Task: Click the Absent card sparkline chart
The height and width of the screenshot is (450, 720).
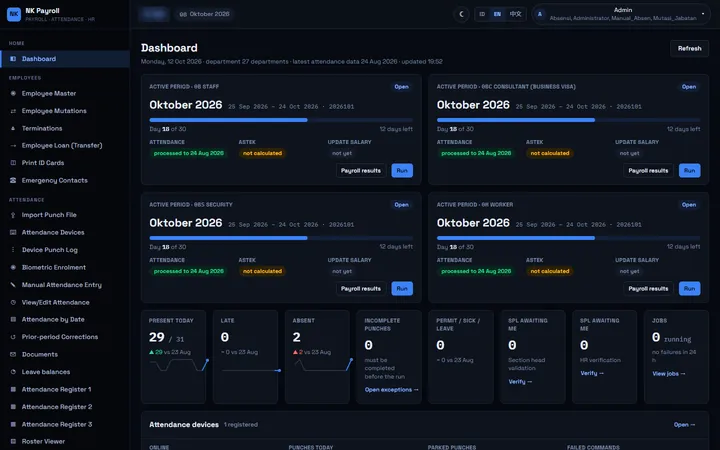Action: (323, 365)
